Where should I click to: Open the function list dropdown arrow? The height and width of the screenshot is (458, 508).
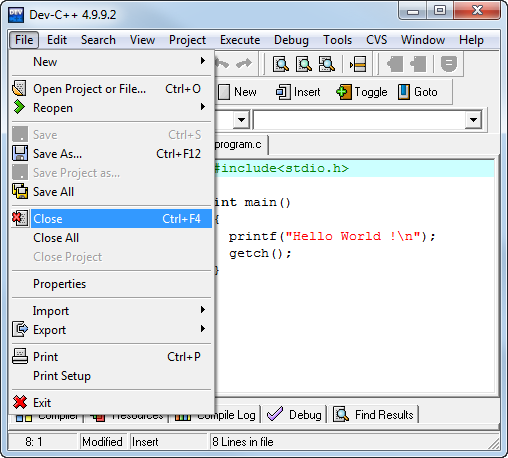click(473, 120)
